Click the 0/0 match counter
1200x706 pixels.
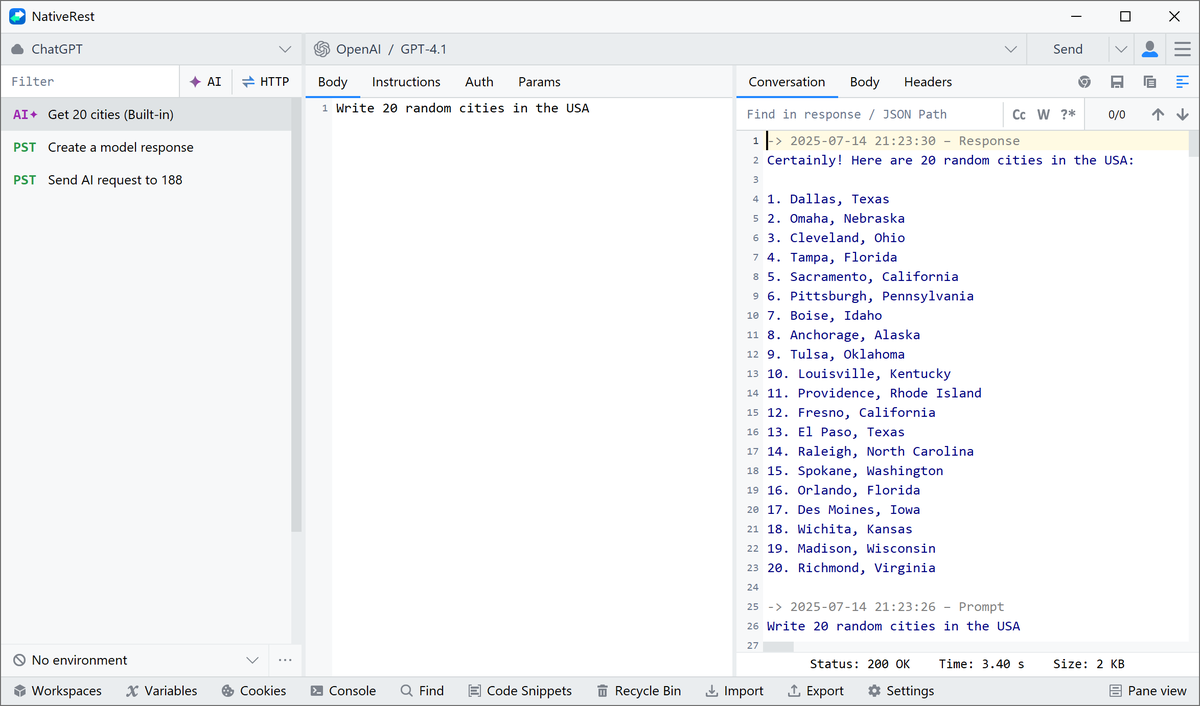coord(1117,115)
